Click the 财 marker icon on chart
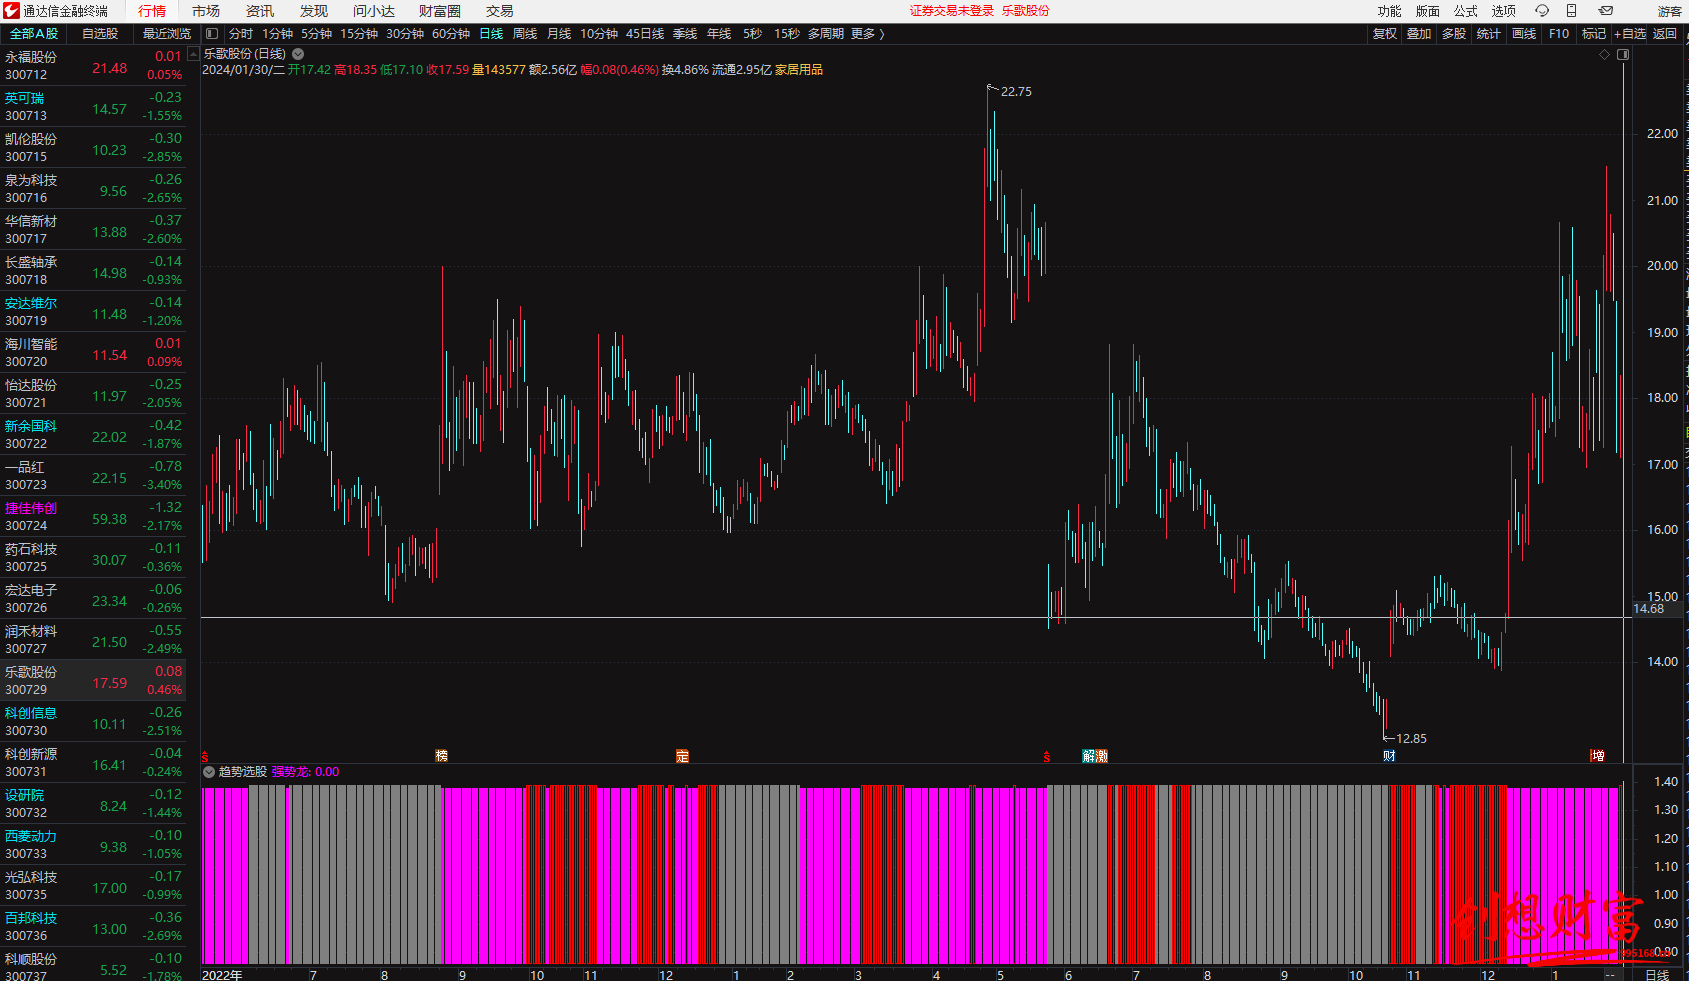 click(x=1389, y=756)
